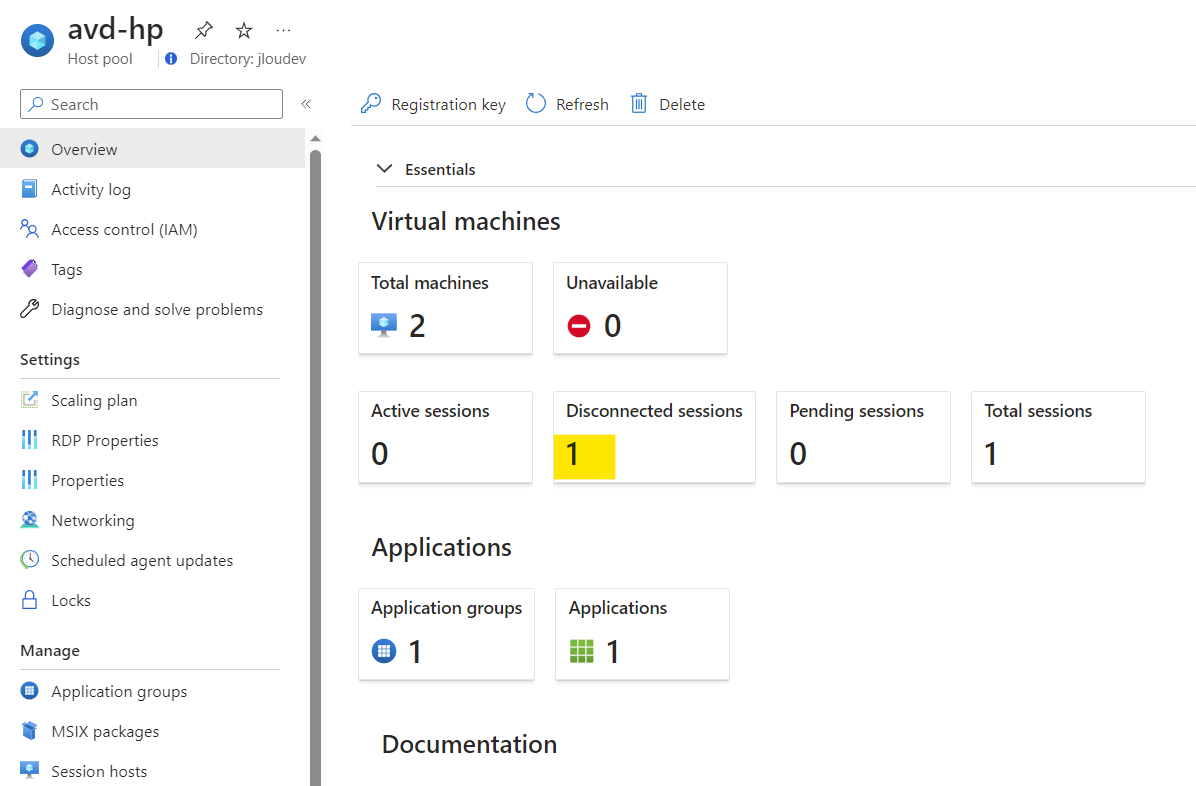
Task: Click the Directory: jloudev text
Action: click(x=248, y=59)
